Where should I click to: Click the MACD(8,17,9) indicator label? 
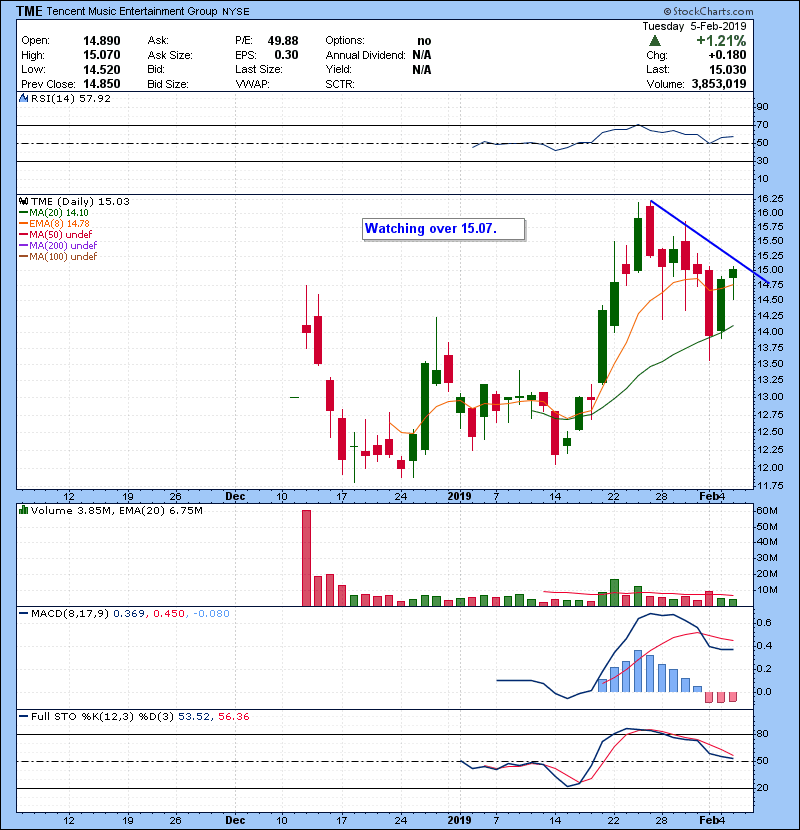pos(70,614)
